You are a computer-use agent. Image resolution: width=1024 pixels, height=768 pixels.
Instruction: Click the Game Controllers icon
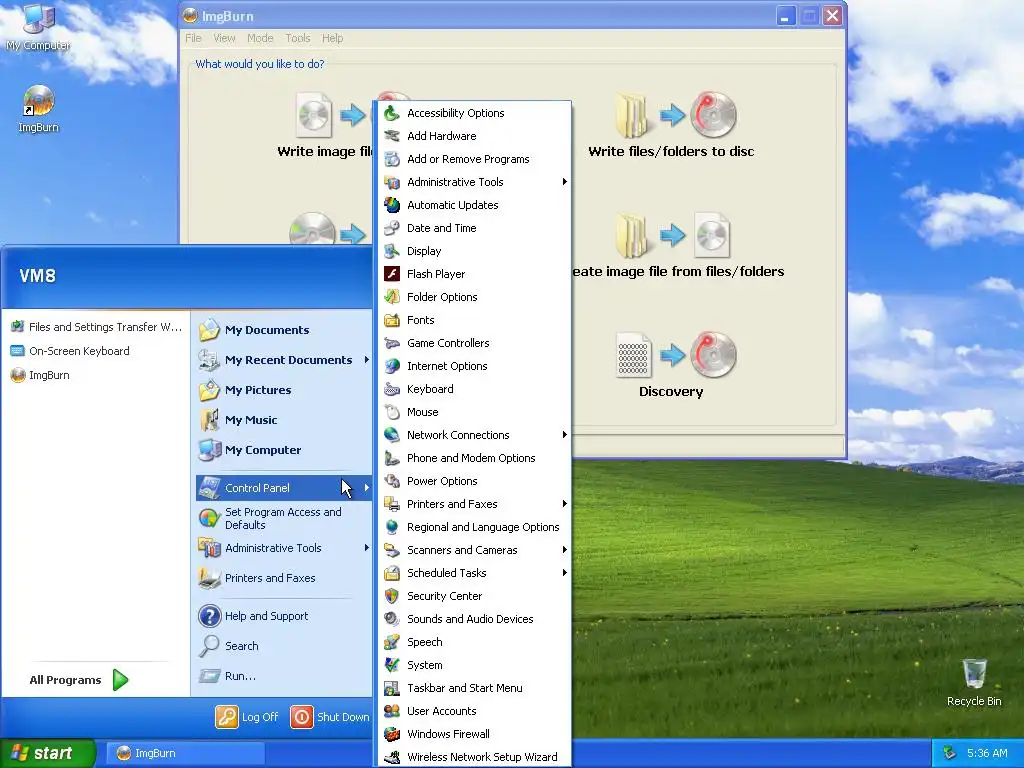click(x=392, y=343)
